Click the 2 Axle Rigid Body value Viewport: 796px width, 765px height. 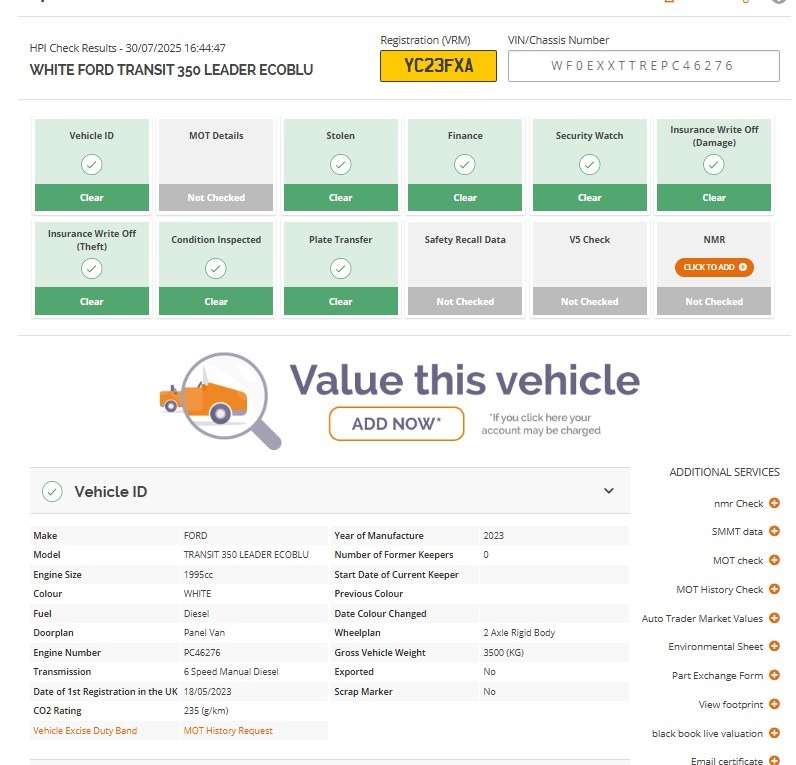point(519,633)
